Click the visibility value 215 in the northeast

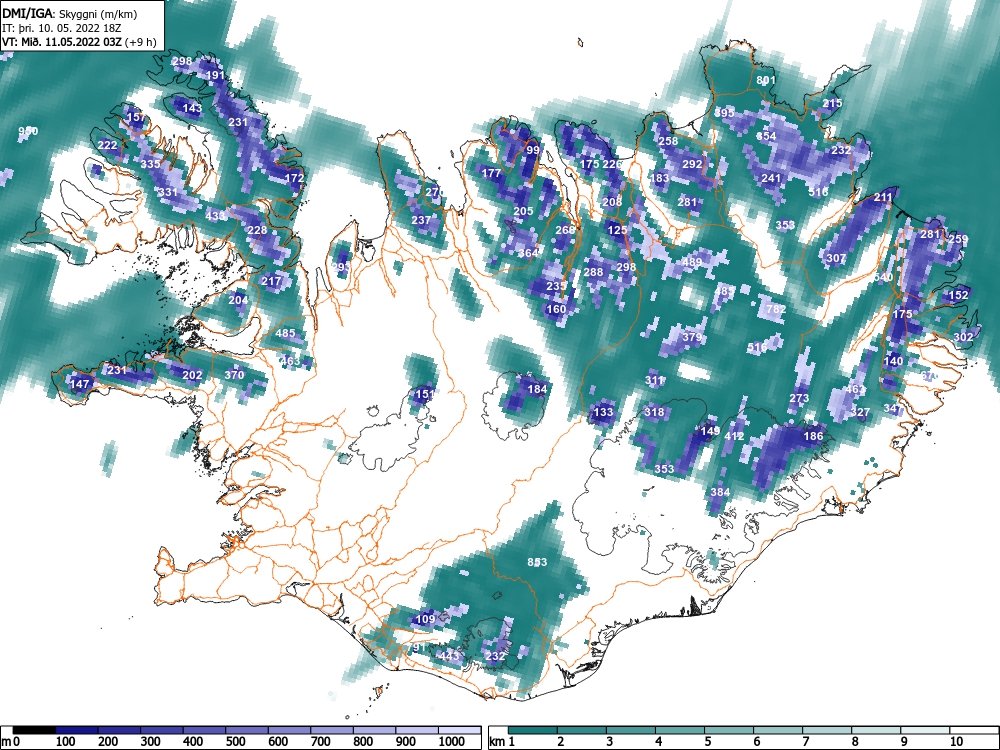pyautogui.click(x=832, y=103)
